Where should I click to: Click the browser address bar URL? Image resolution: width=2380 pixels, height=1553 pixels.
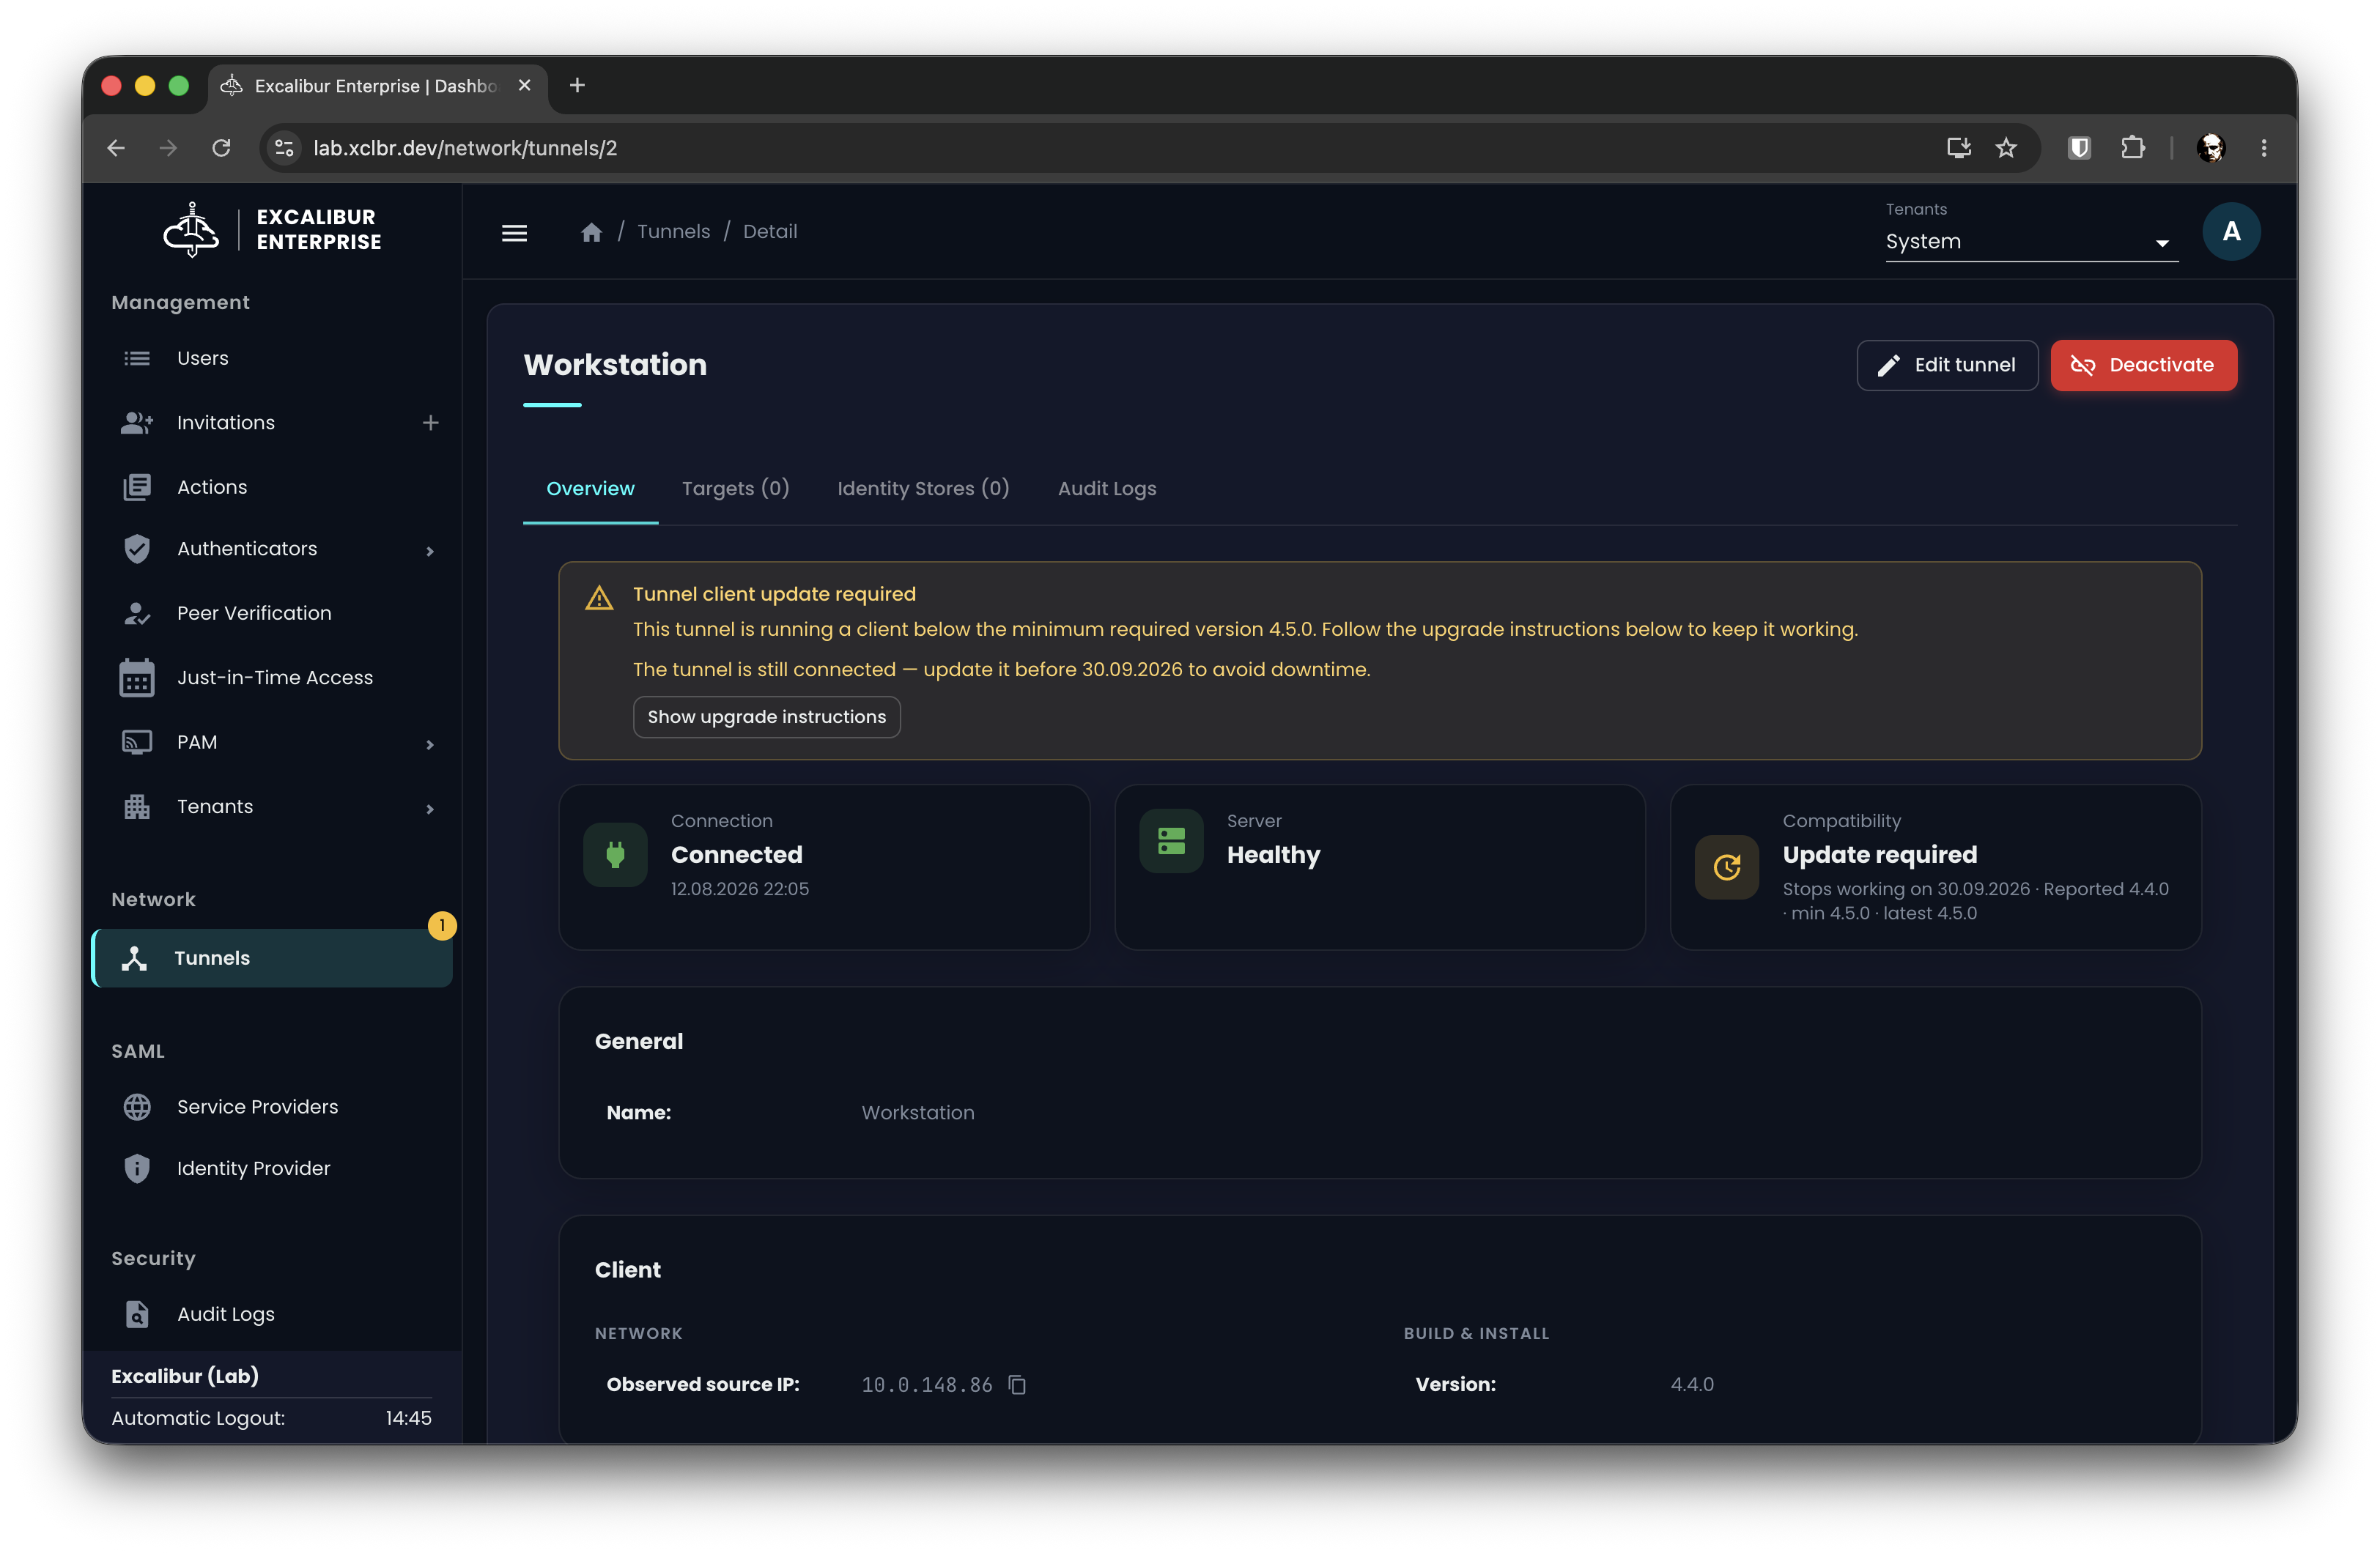(x=465, y=148)
